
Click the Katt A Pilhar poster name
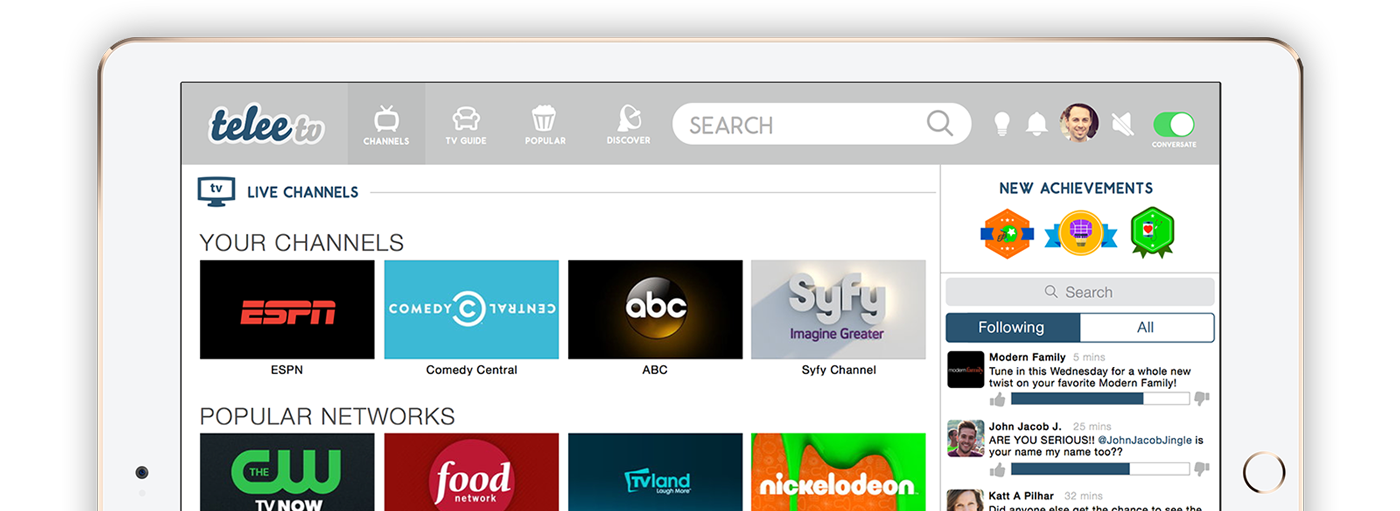click(x=1022, y=495)
